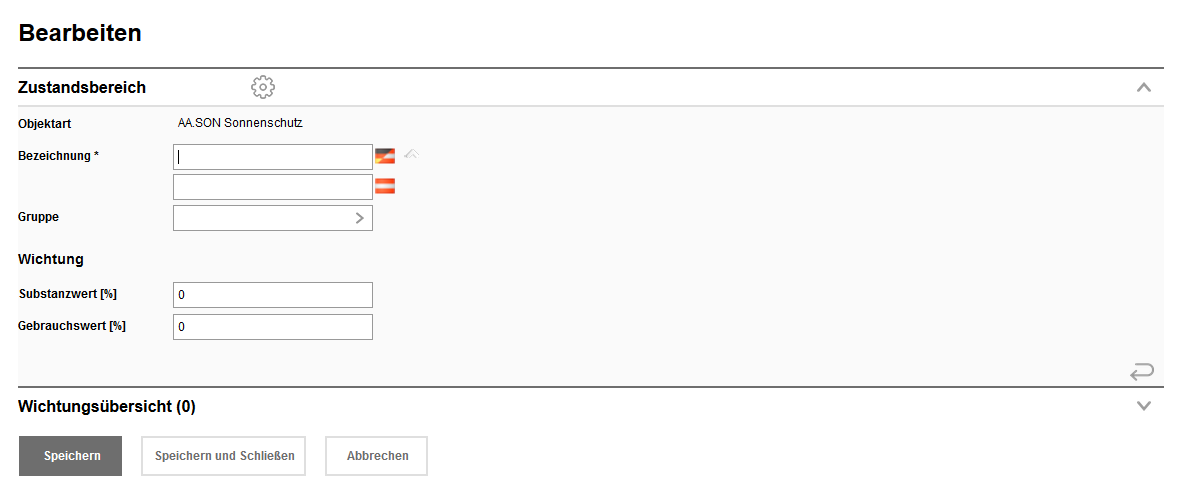This screenshot has height=502, width=1179.
Task: Select the Gebrauchswert [%] input field
Action: coord(272,327)
